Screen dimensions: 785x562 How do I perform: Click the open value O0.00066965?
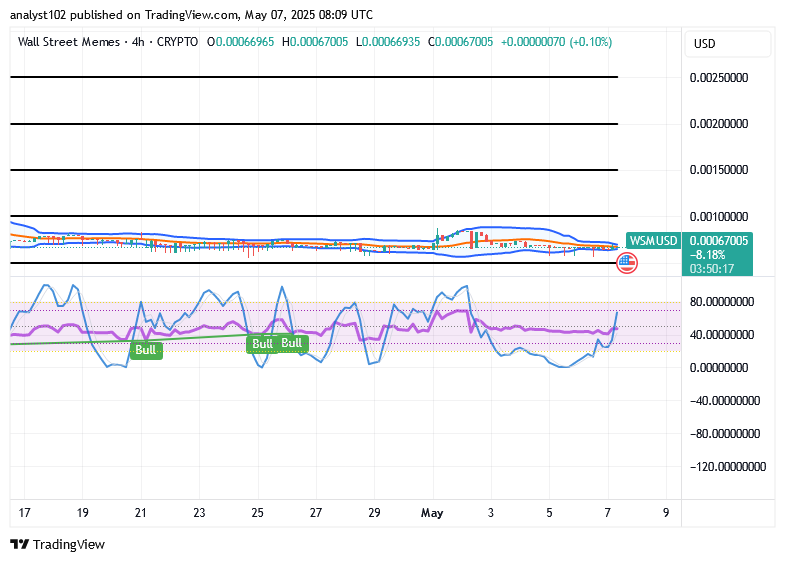point(240,42)
